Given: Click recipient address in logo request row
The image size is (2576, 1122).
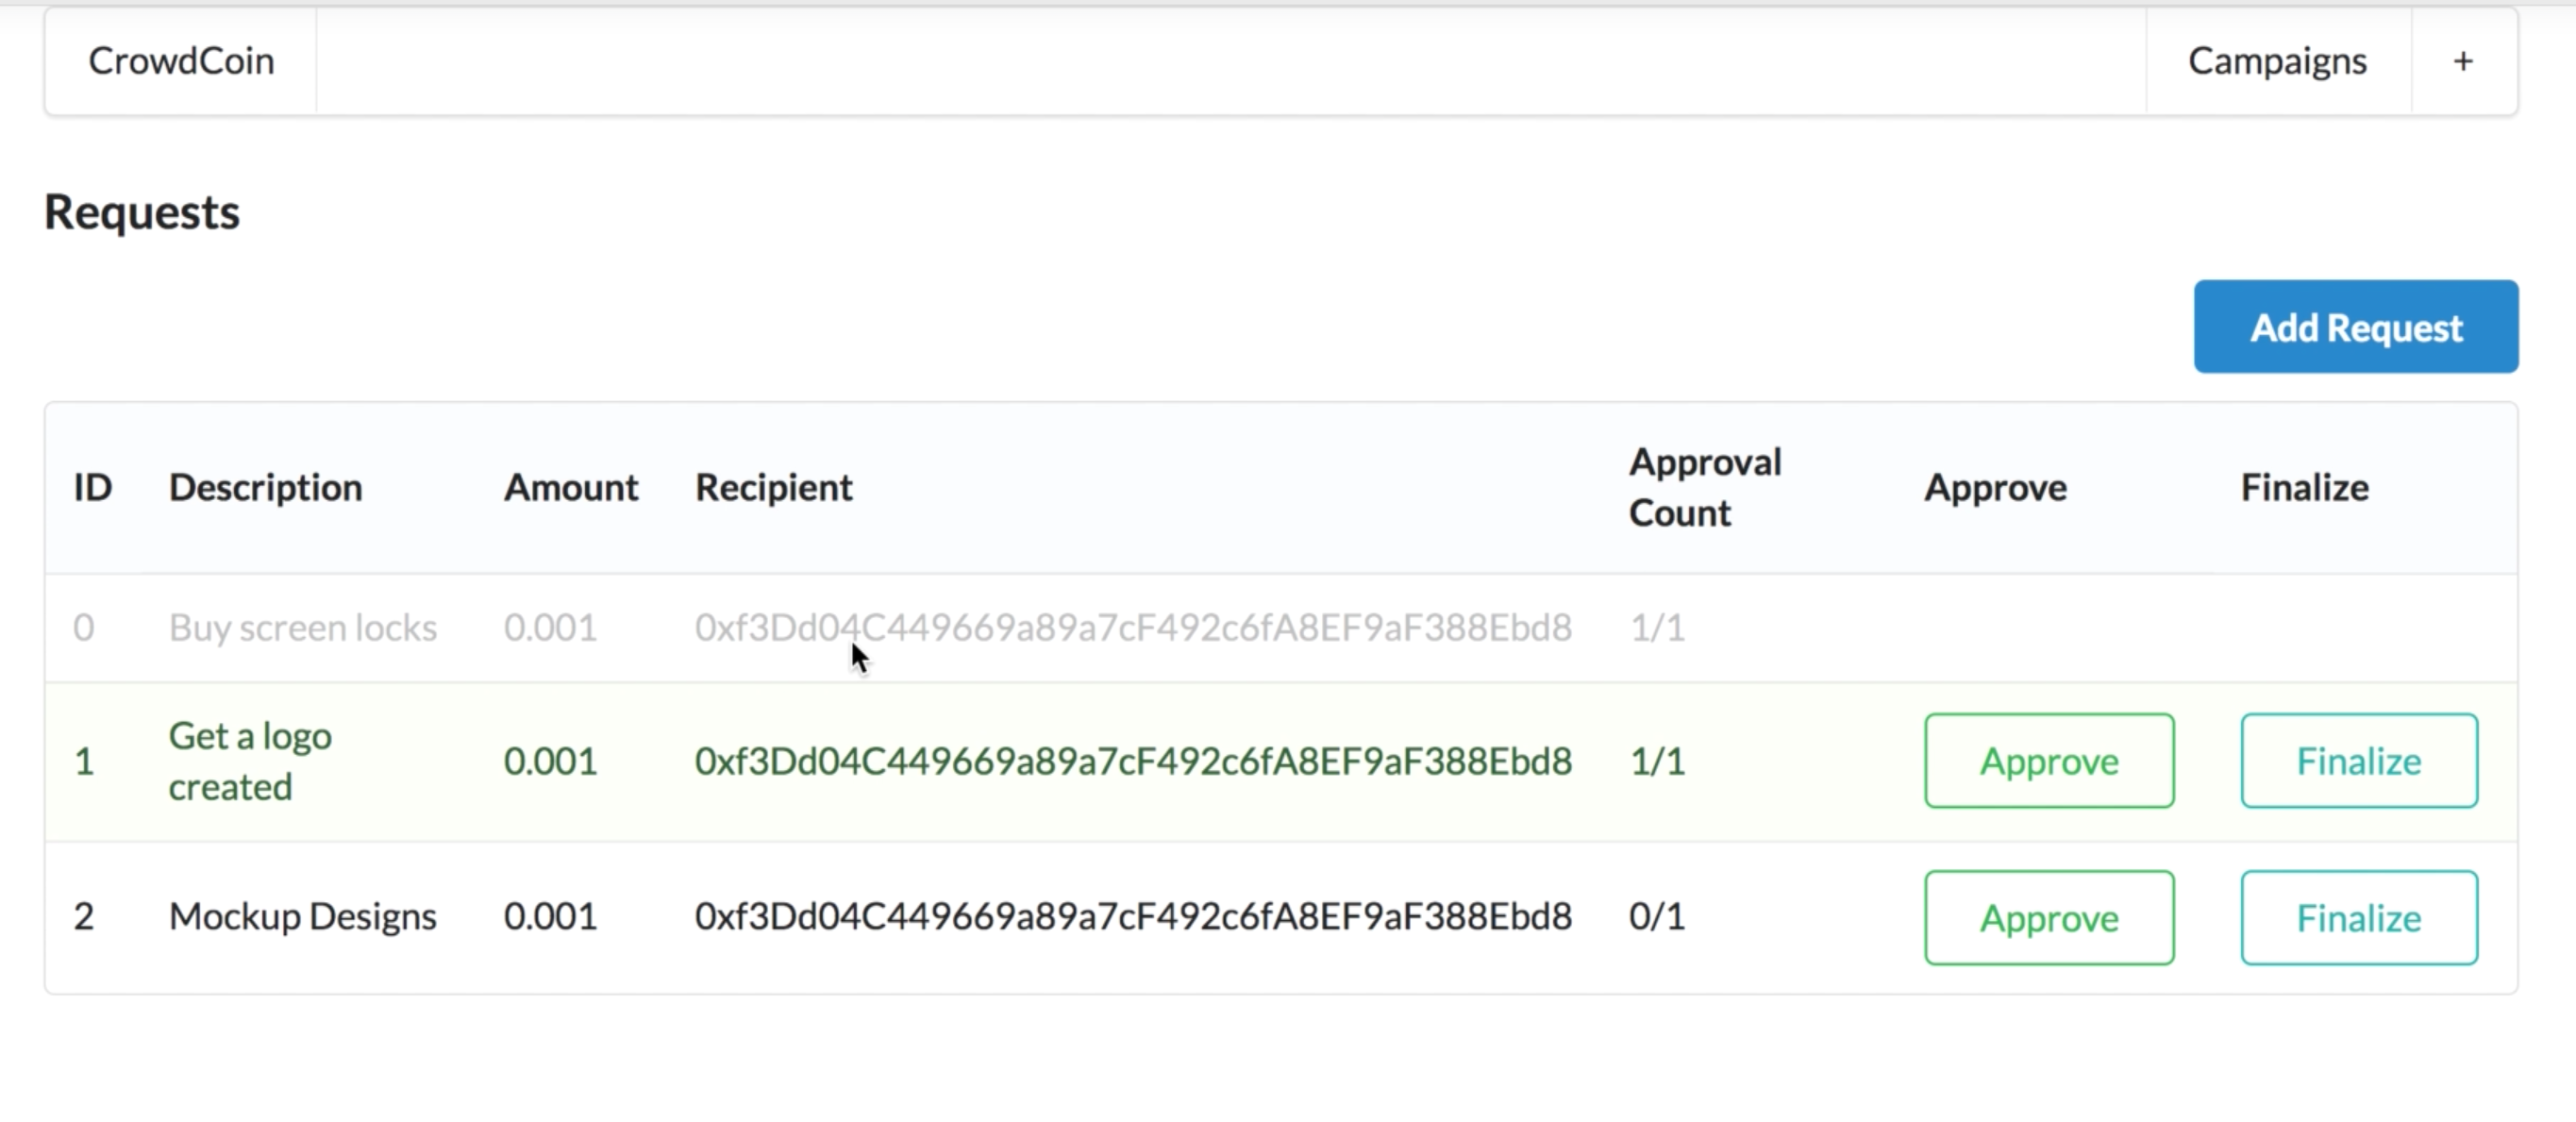Looking at the screenshot, I should (1132, 762).
